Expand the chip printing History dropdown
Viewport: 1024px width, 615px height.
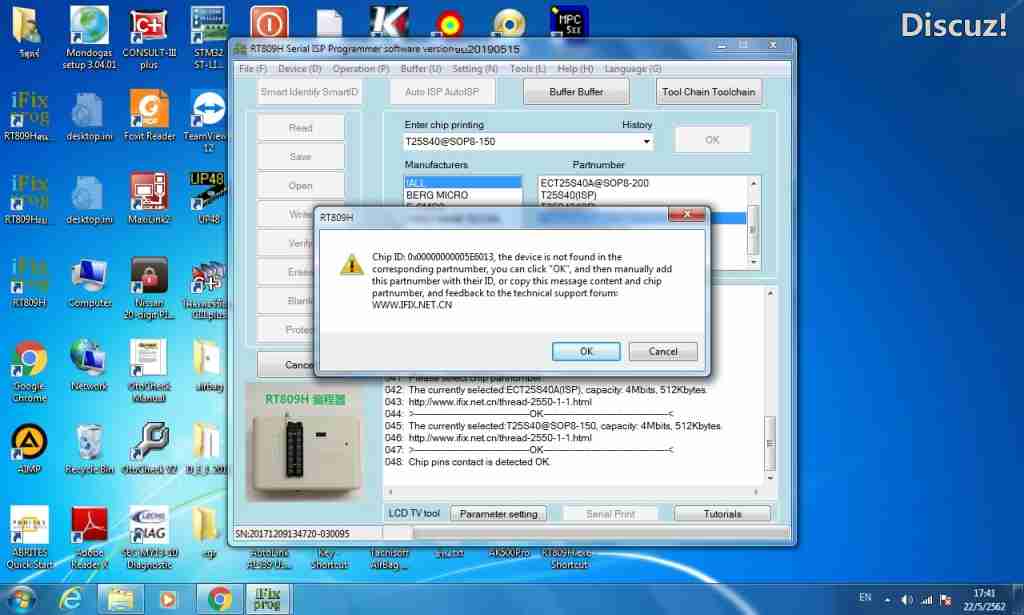click(x=647, y=142)
